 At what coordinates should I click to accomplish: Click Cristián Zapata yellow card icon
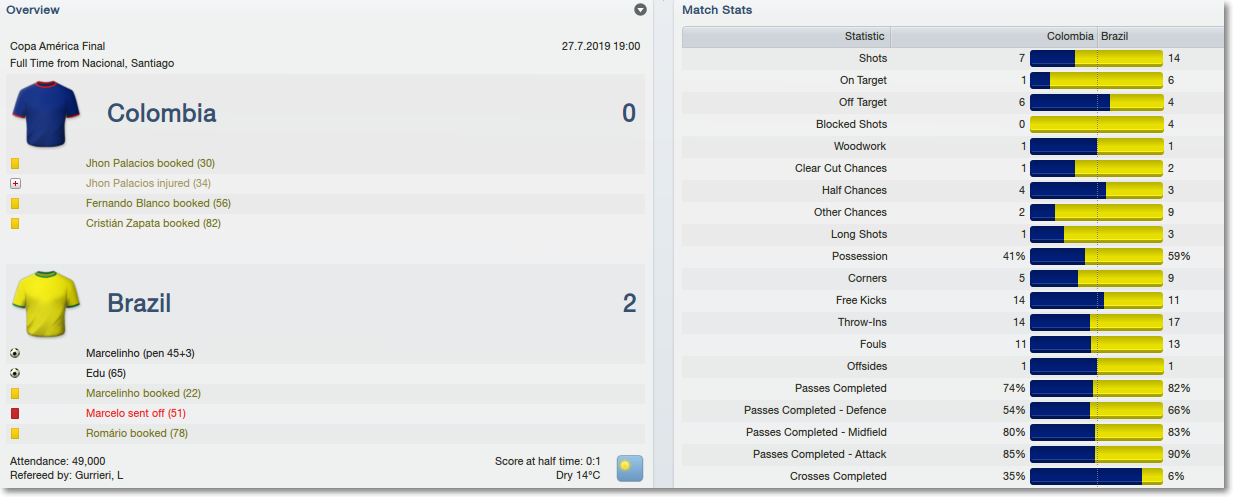(15, 223)
